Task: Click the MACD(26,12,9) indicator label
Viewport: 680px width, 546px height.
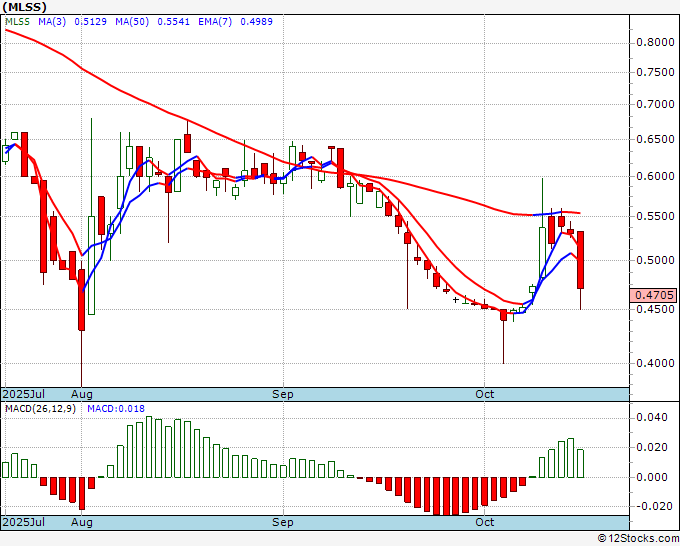Action: coord(40,409)
